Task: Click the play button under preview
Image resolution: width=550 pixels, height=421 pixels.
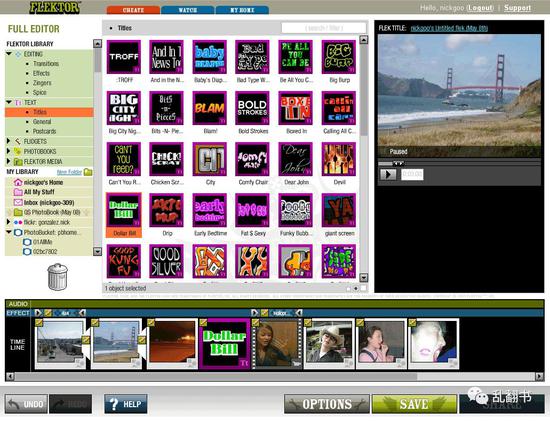Action: (388, 174)
